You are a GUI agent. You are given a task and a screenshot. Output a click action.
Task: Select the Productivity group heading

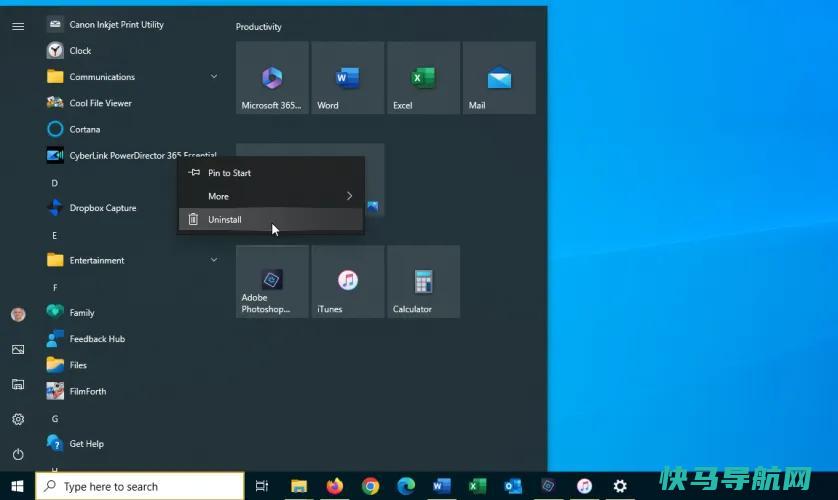click(259, 27)
